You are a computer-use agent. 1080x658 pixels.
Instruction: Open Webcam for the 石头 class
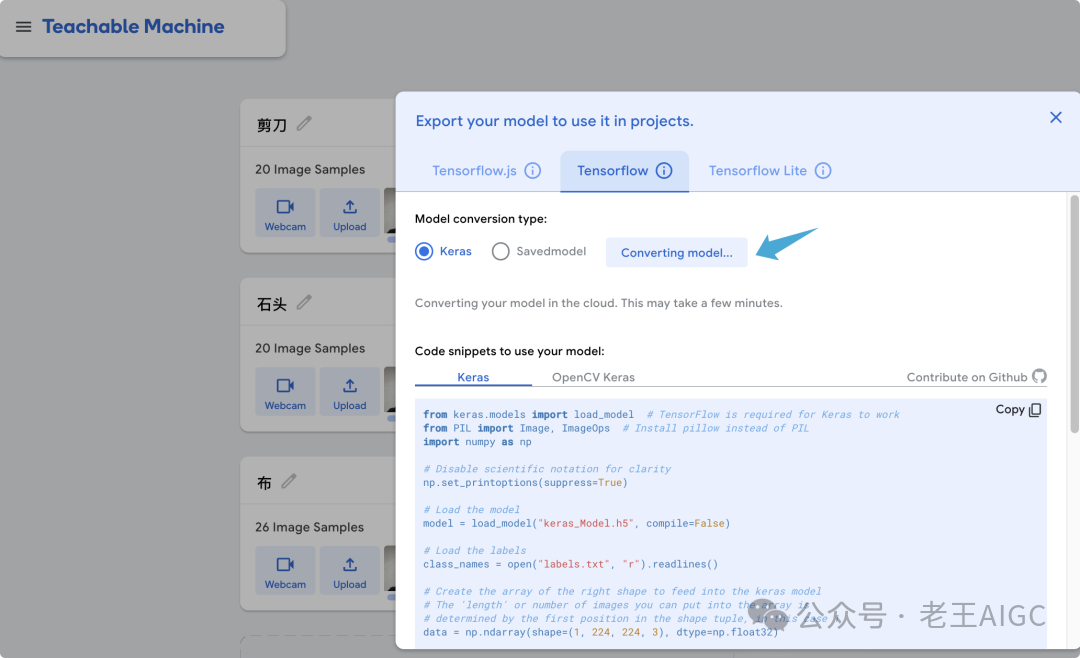click(285, 391)
